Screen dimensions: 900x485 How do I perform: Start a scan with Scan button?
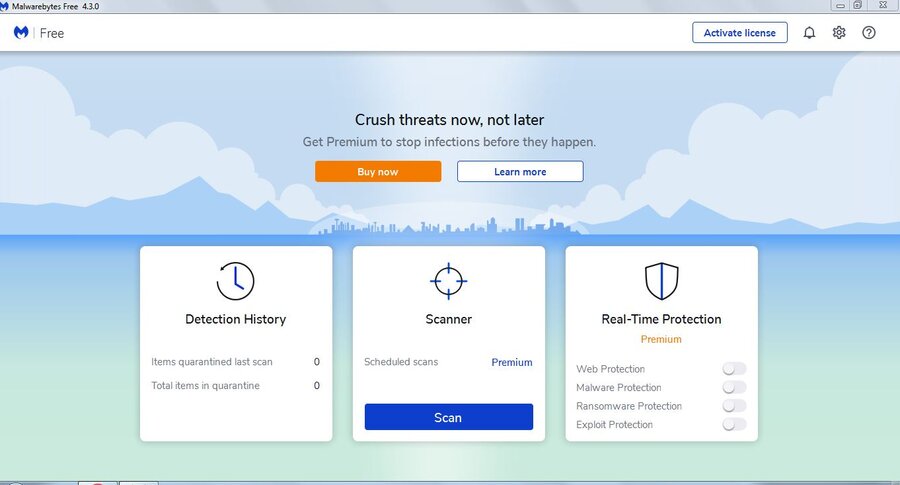coord(448,417)
